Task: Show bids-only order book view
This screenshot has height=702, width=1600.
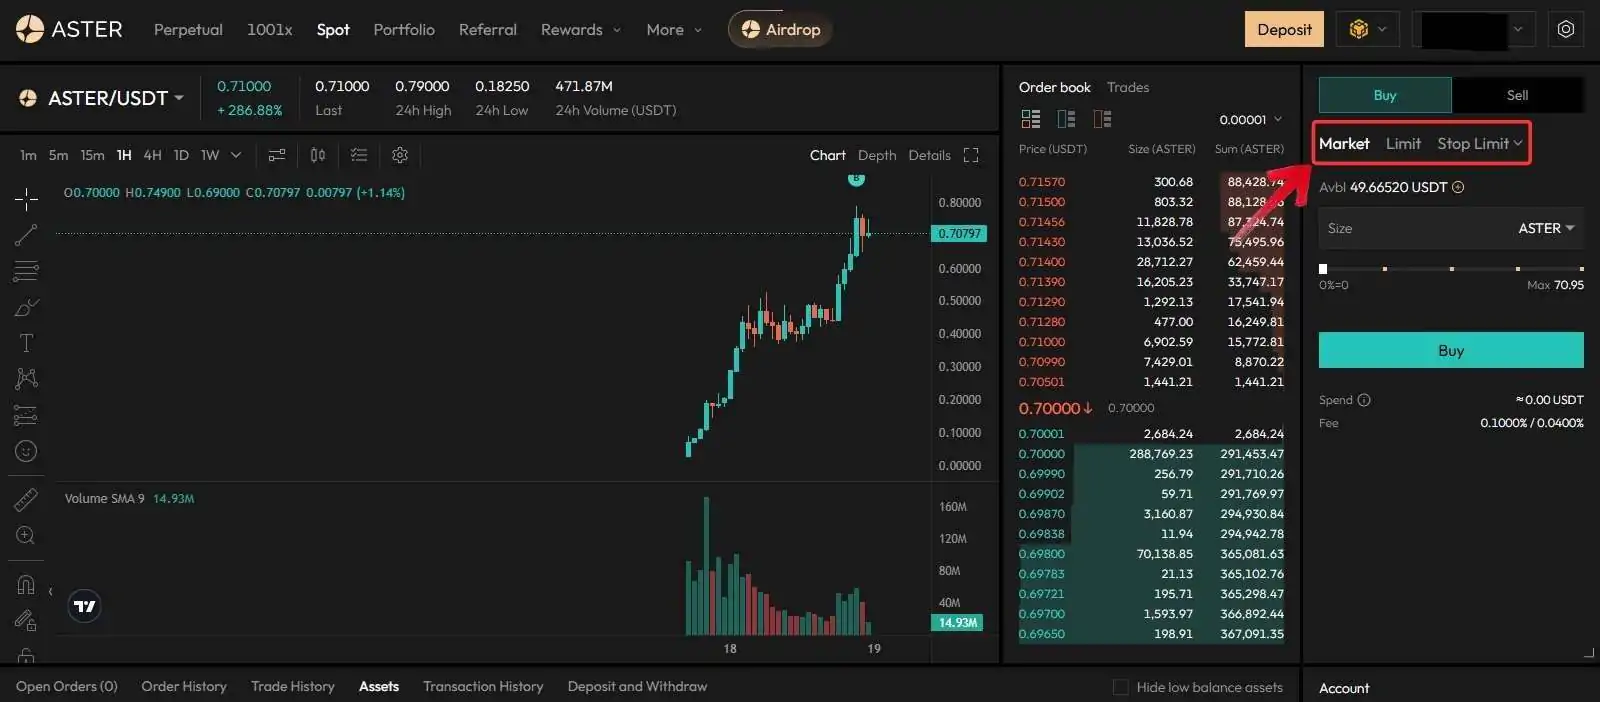Action: 1067,119
